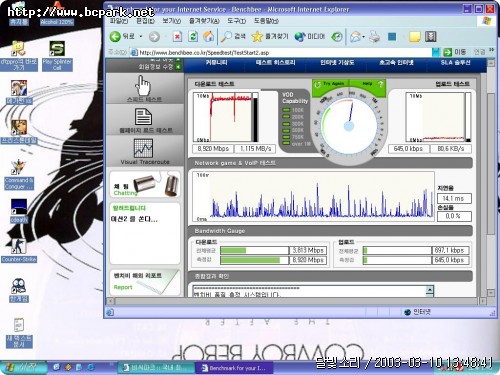Click the Help button on gauge

tap(368, 84)
